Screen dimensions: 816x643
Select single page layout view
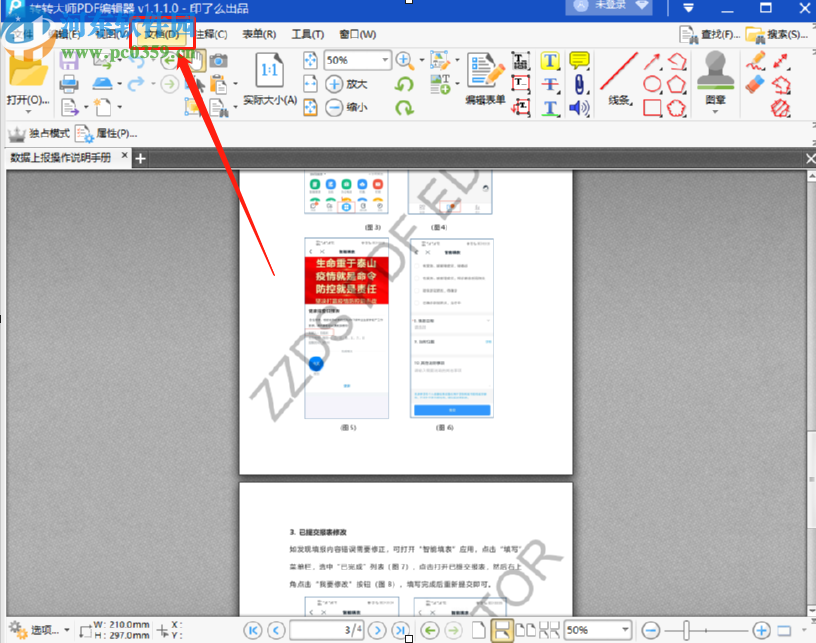coord(478,630)
